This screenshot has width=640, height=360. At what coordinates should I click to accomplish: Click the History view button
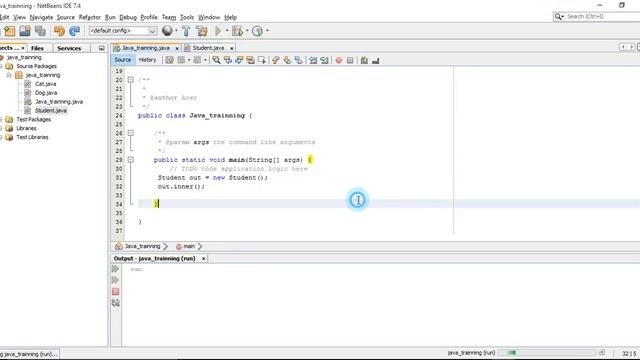point(147,60)
